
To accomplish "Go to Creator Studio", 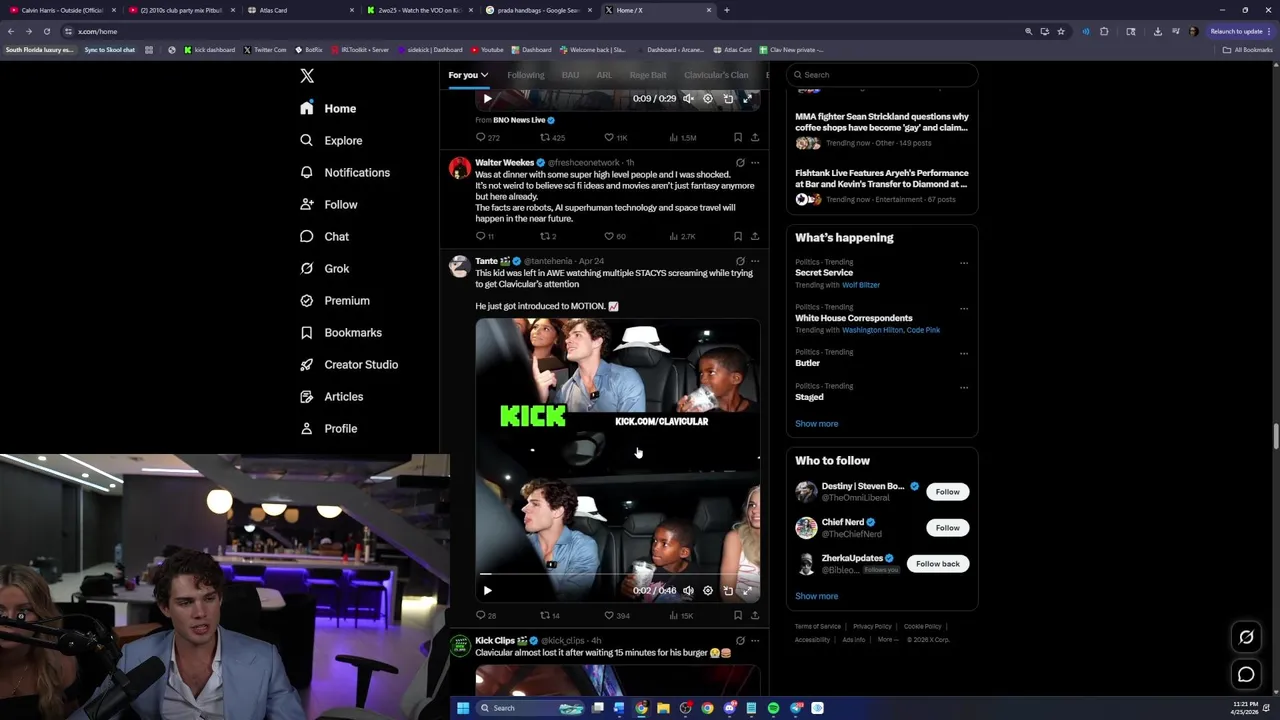I will coord(349,364).
